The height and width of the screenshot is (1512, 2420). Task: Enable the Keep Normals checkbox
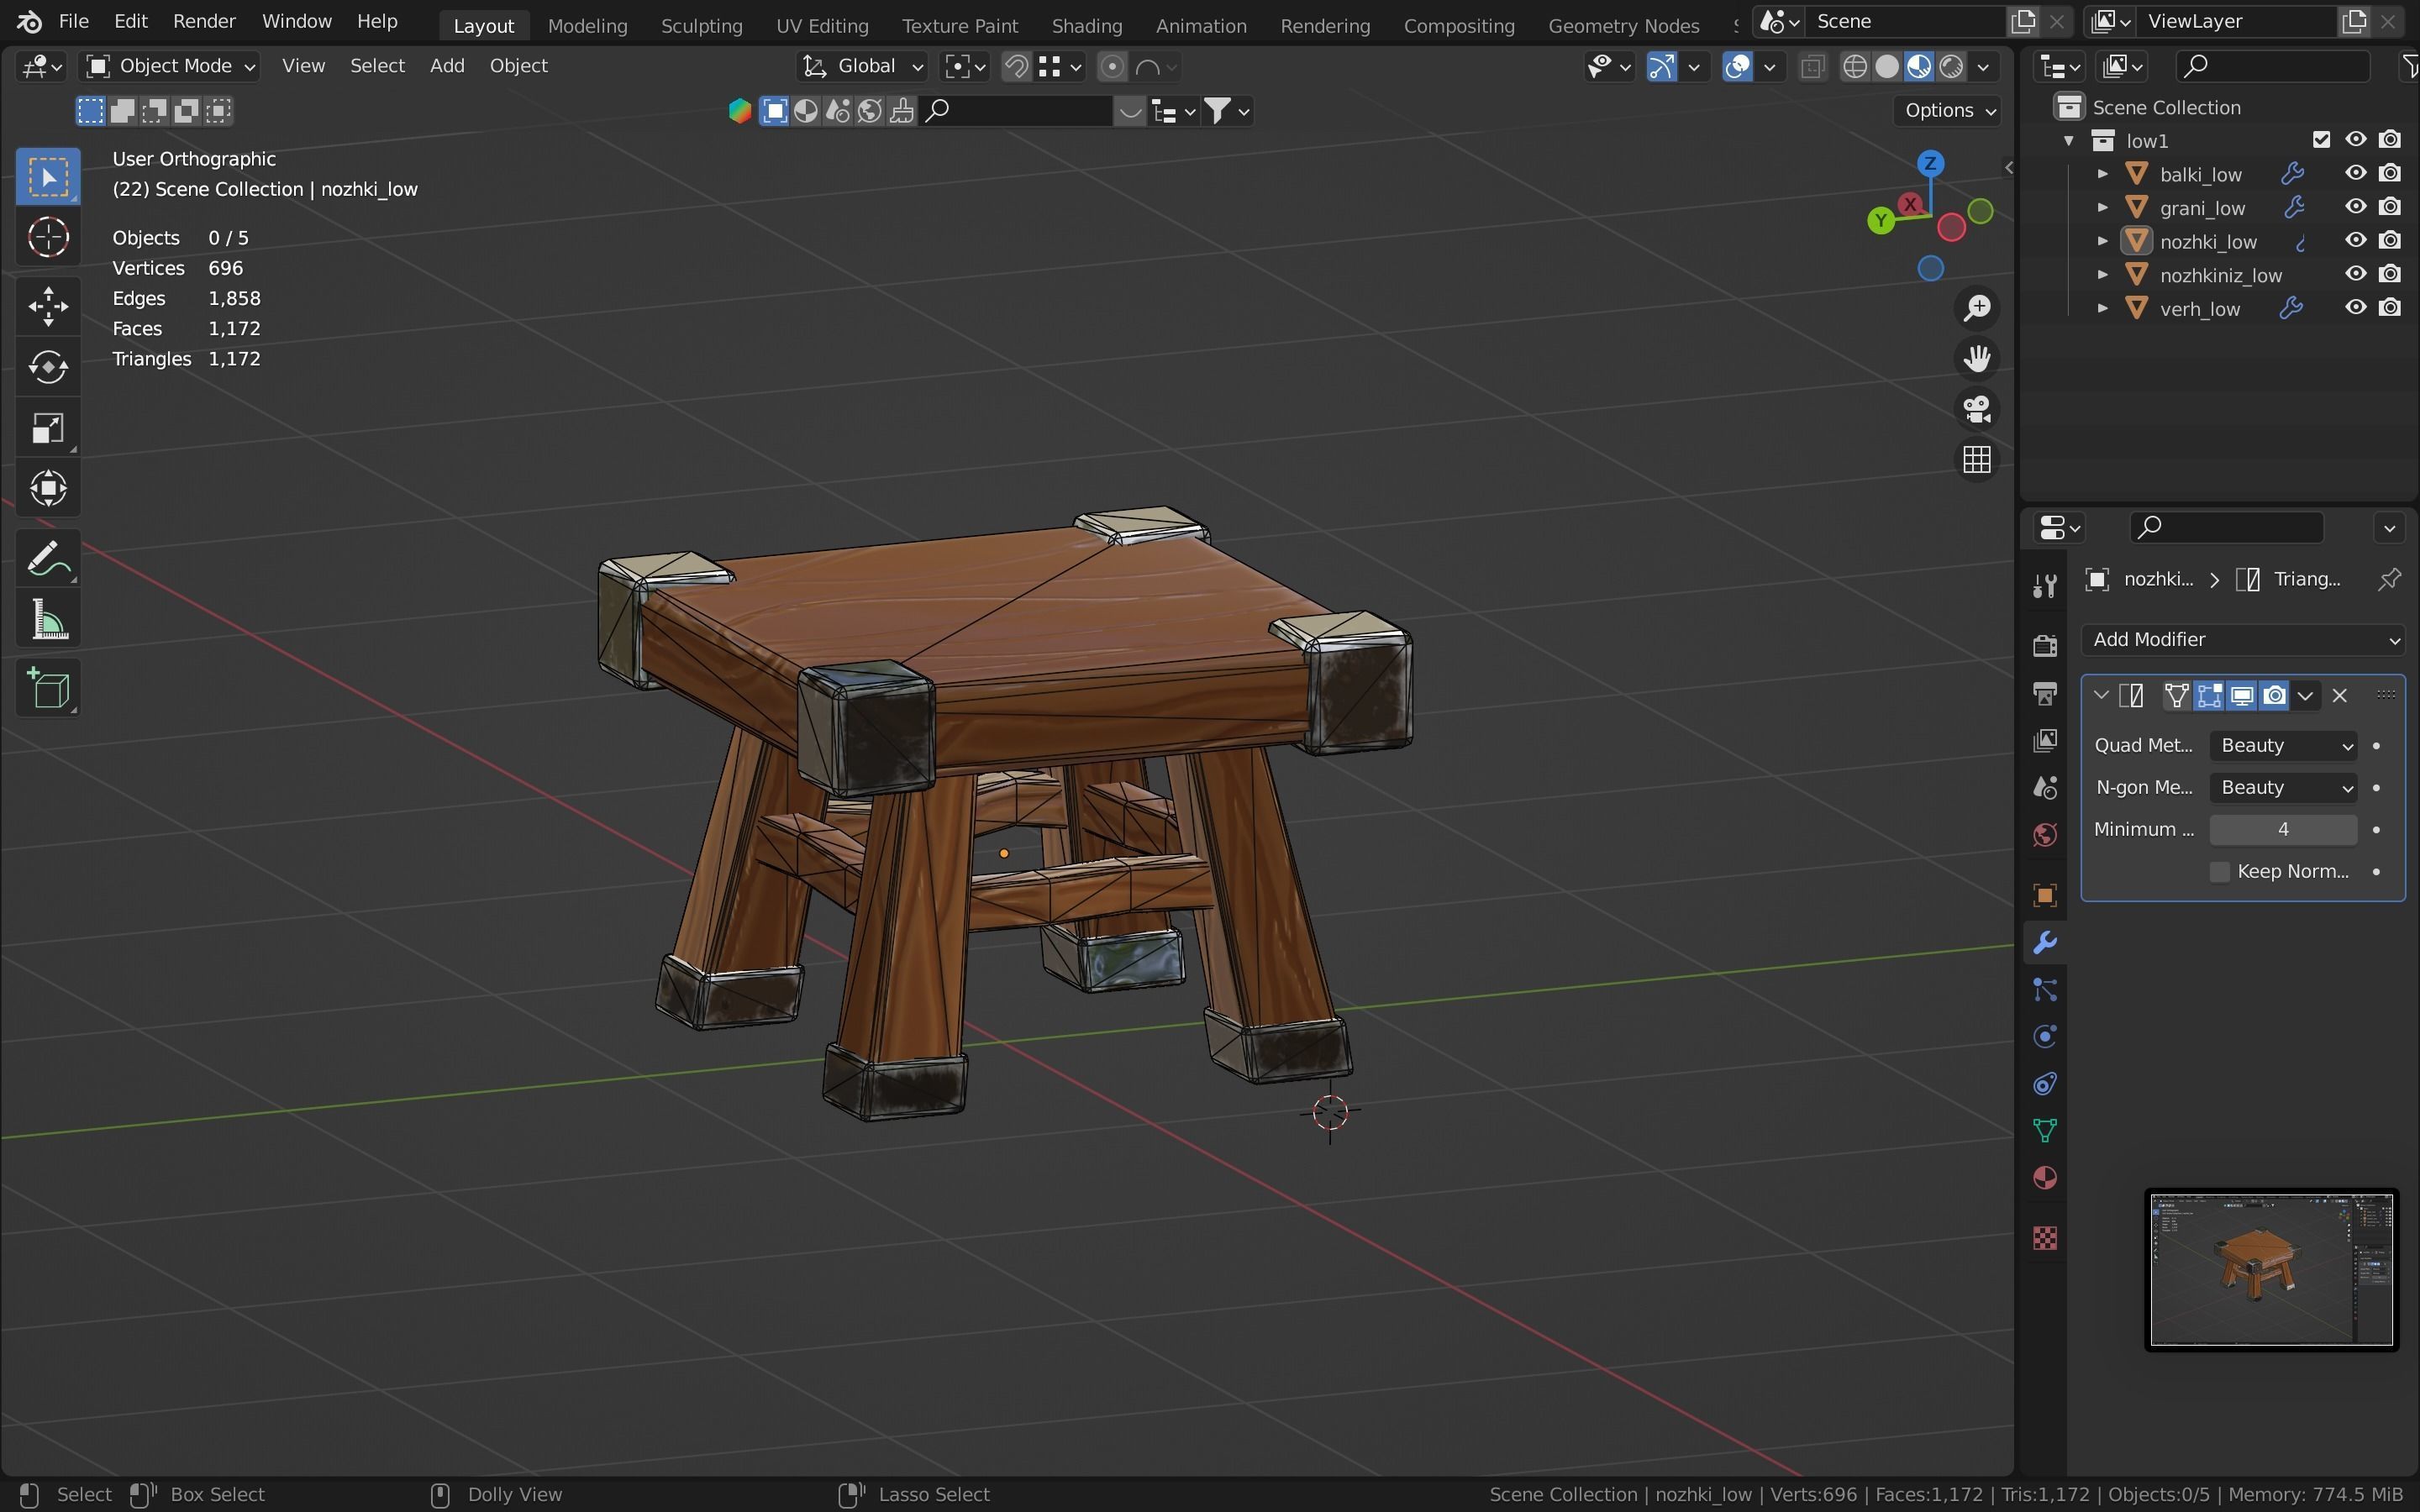2220,872
